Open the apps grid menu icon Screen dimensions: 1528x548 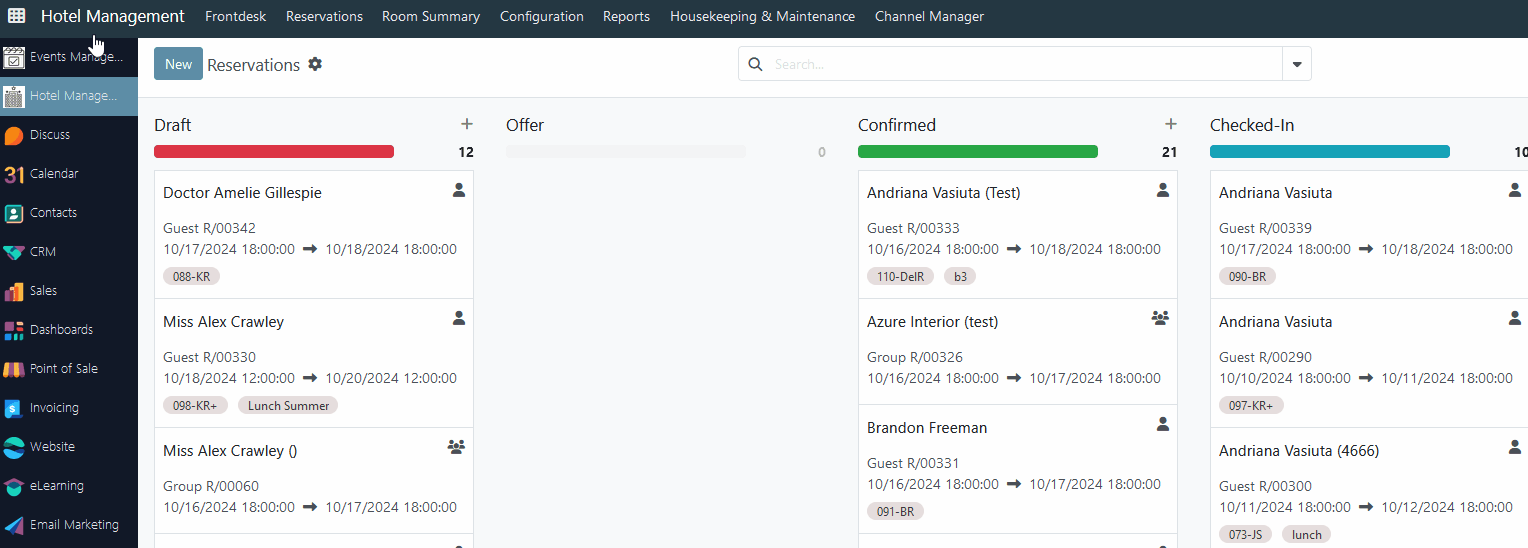tap(17, 16)
